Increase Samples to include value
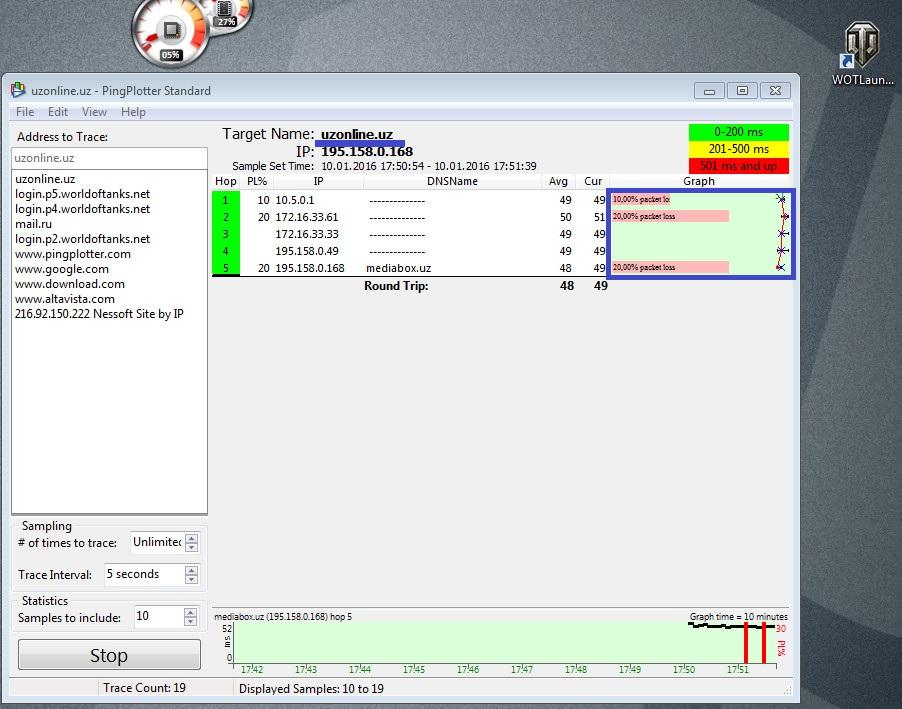Screen dimensions: 902x709 (190, 612)
